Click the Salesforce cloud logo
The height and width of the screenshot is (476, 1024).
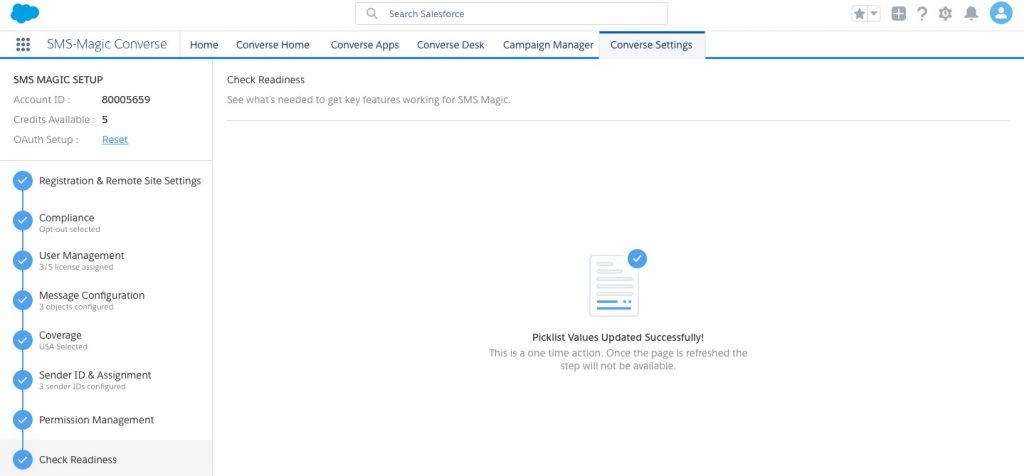(25, 13)
